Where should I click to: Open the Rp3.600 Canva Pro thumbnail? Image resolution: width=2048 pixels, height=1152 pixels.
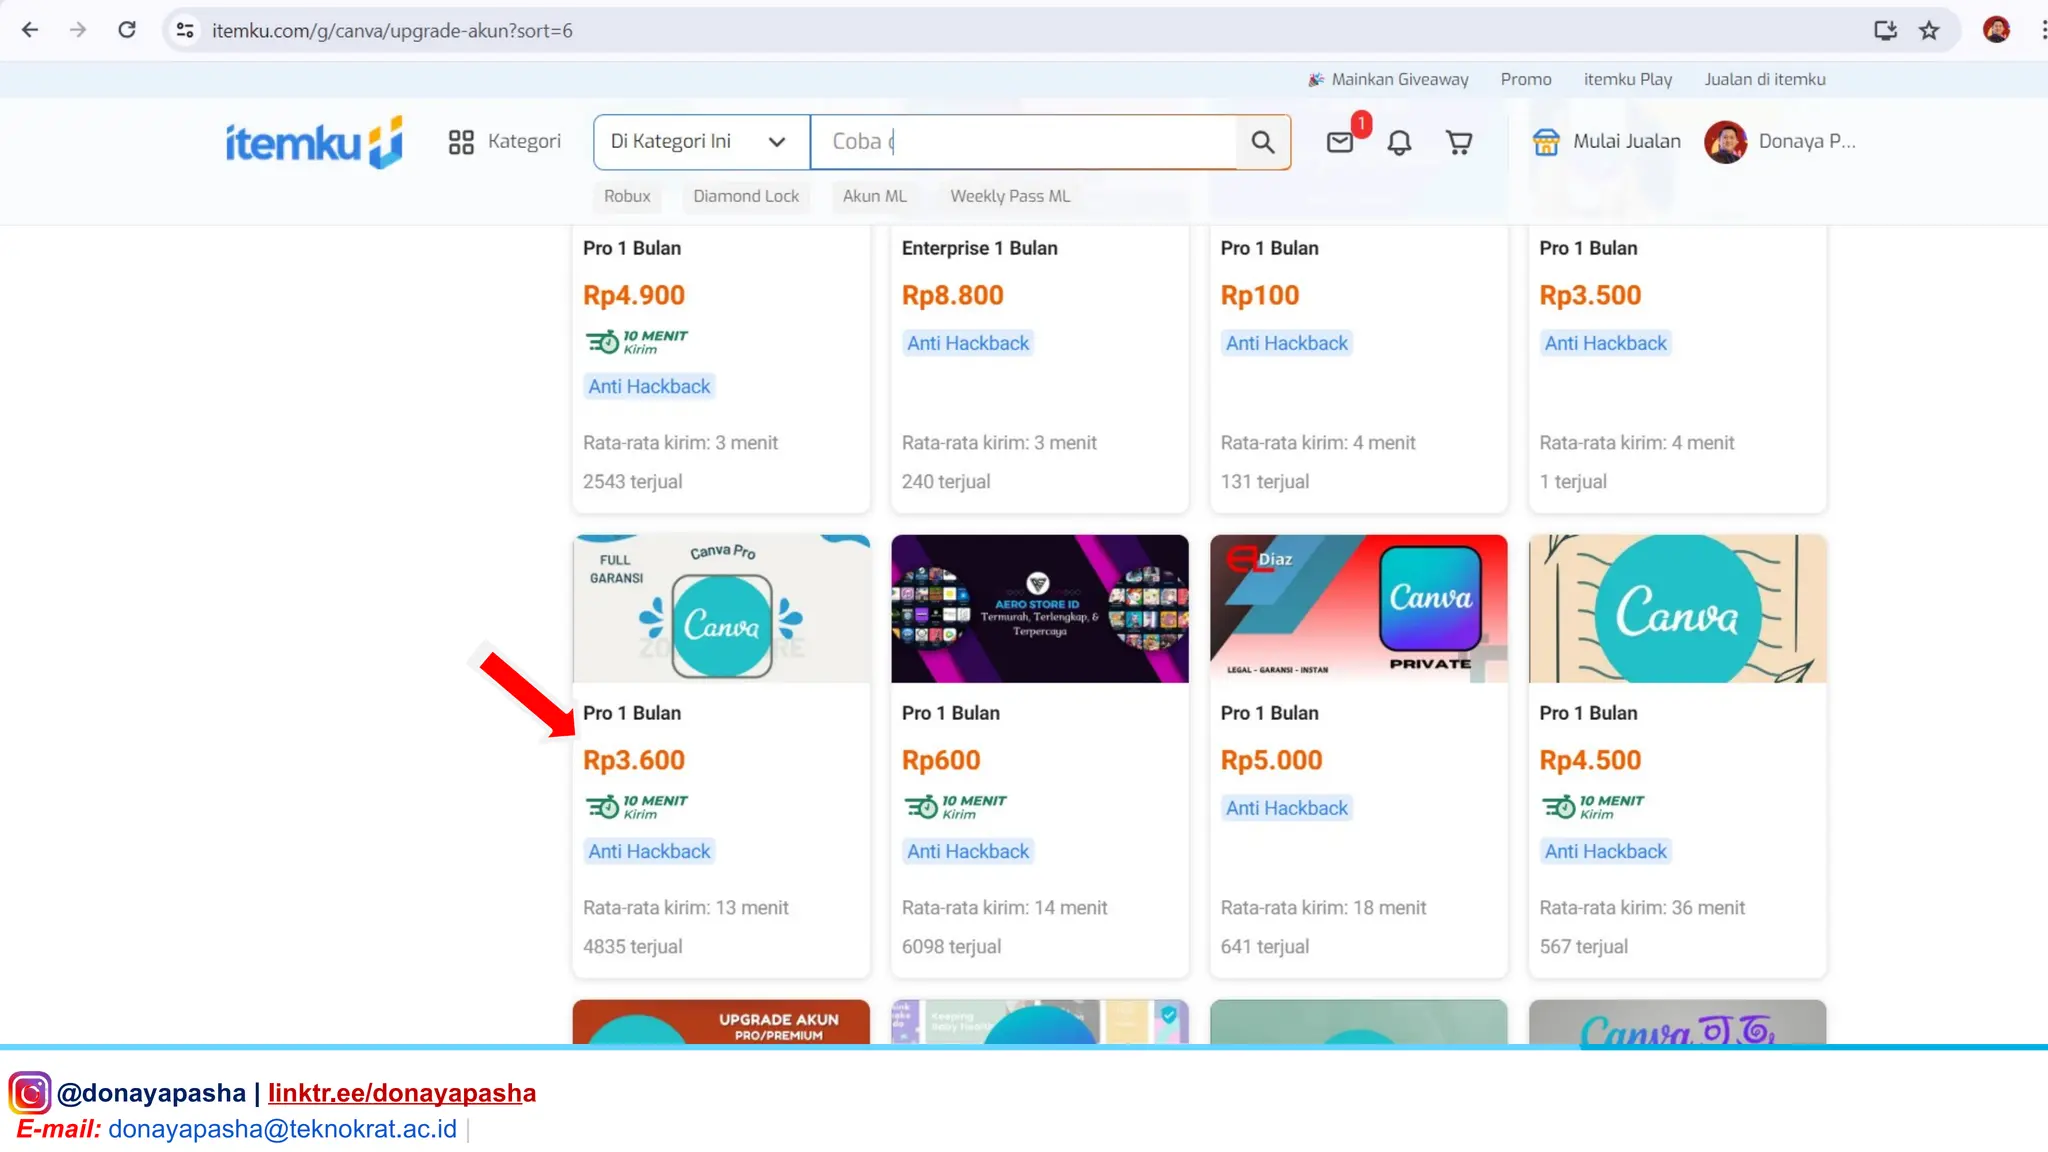pyautogui.click(x=721, y=609)
